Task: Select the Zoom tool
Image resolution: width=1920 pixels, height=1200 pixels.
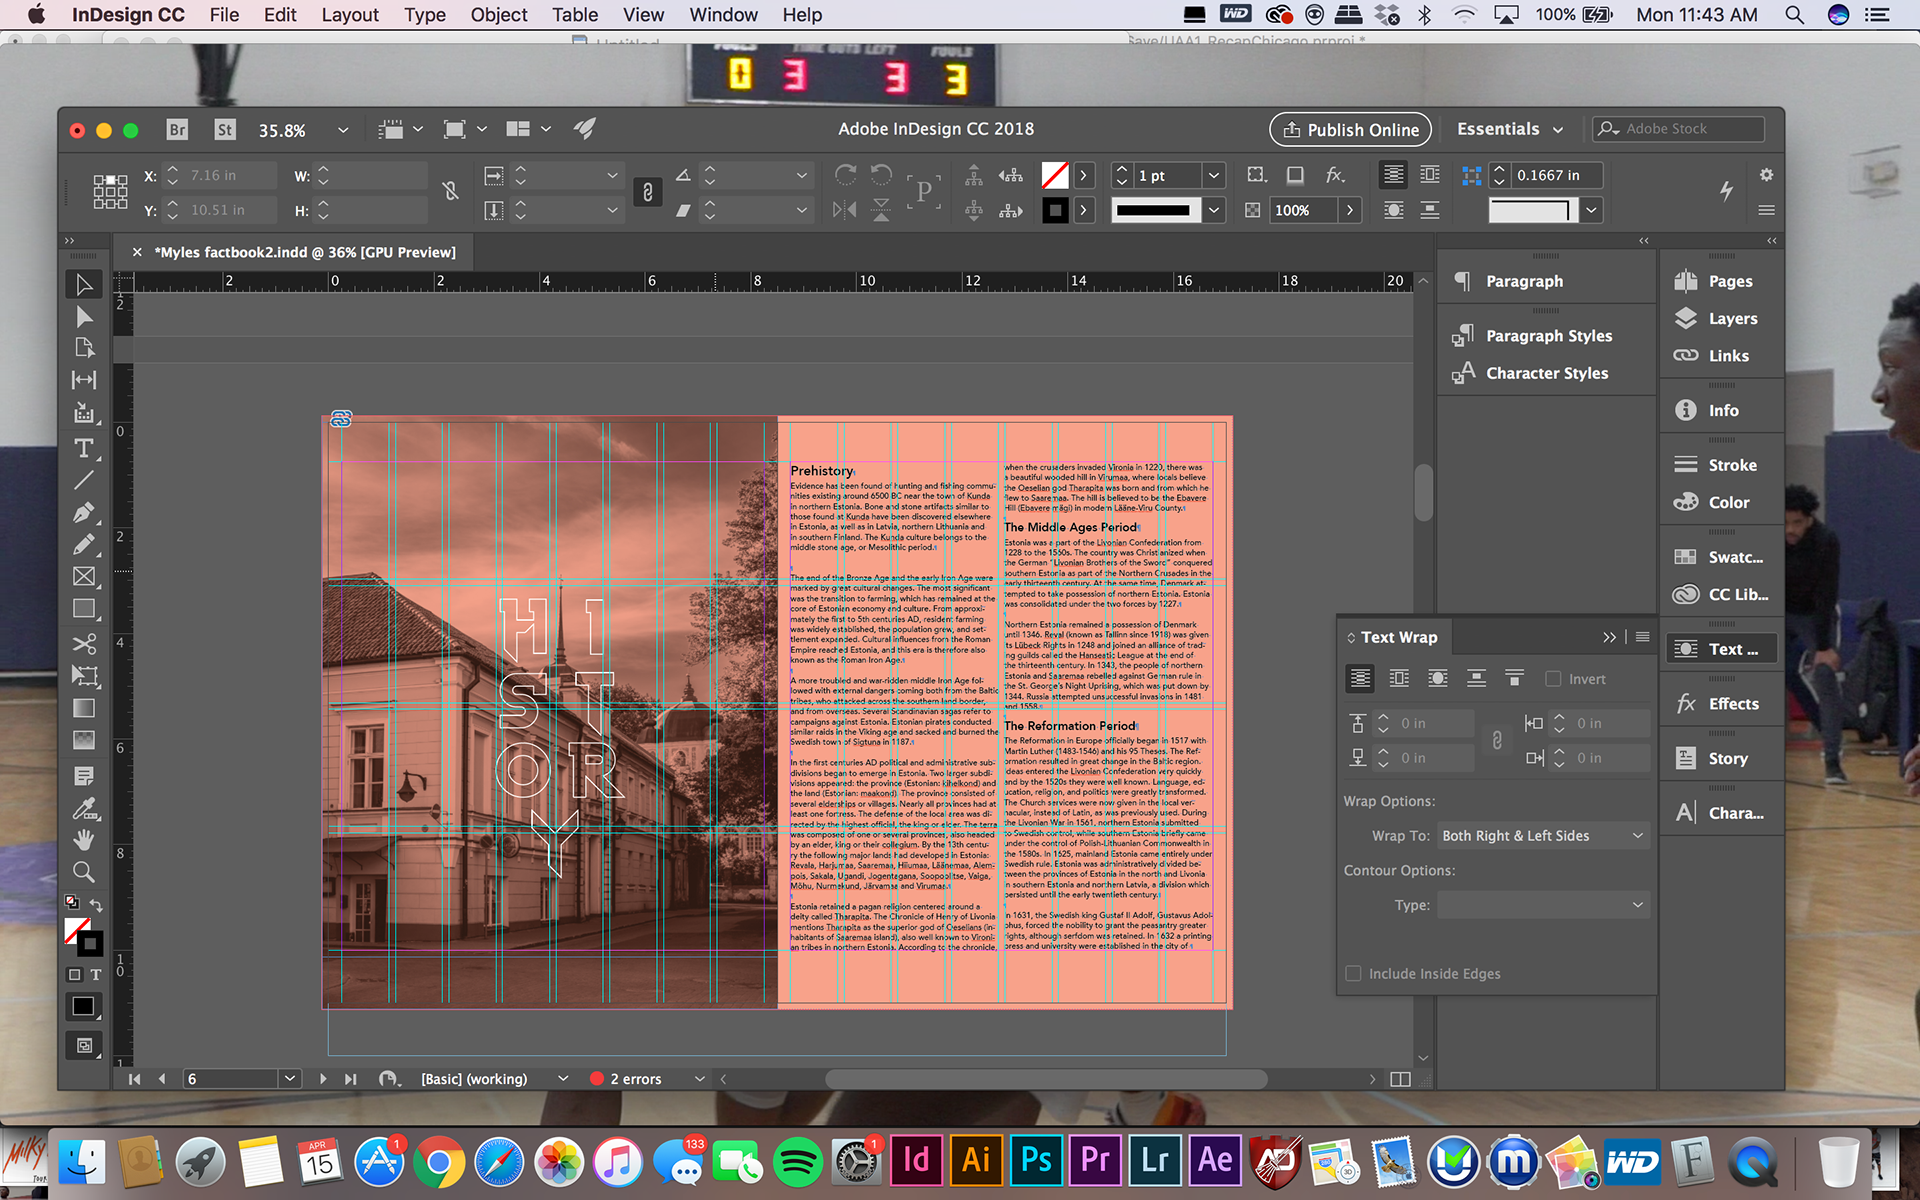Action: click(84, 872)
